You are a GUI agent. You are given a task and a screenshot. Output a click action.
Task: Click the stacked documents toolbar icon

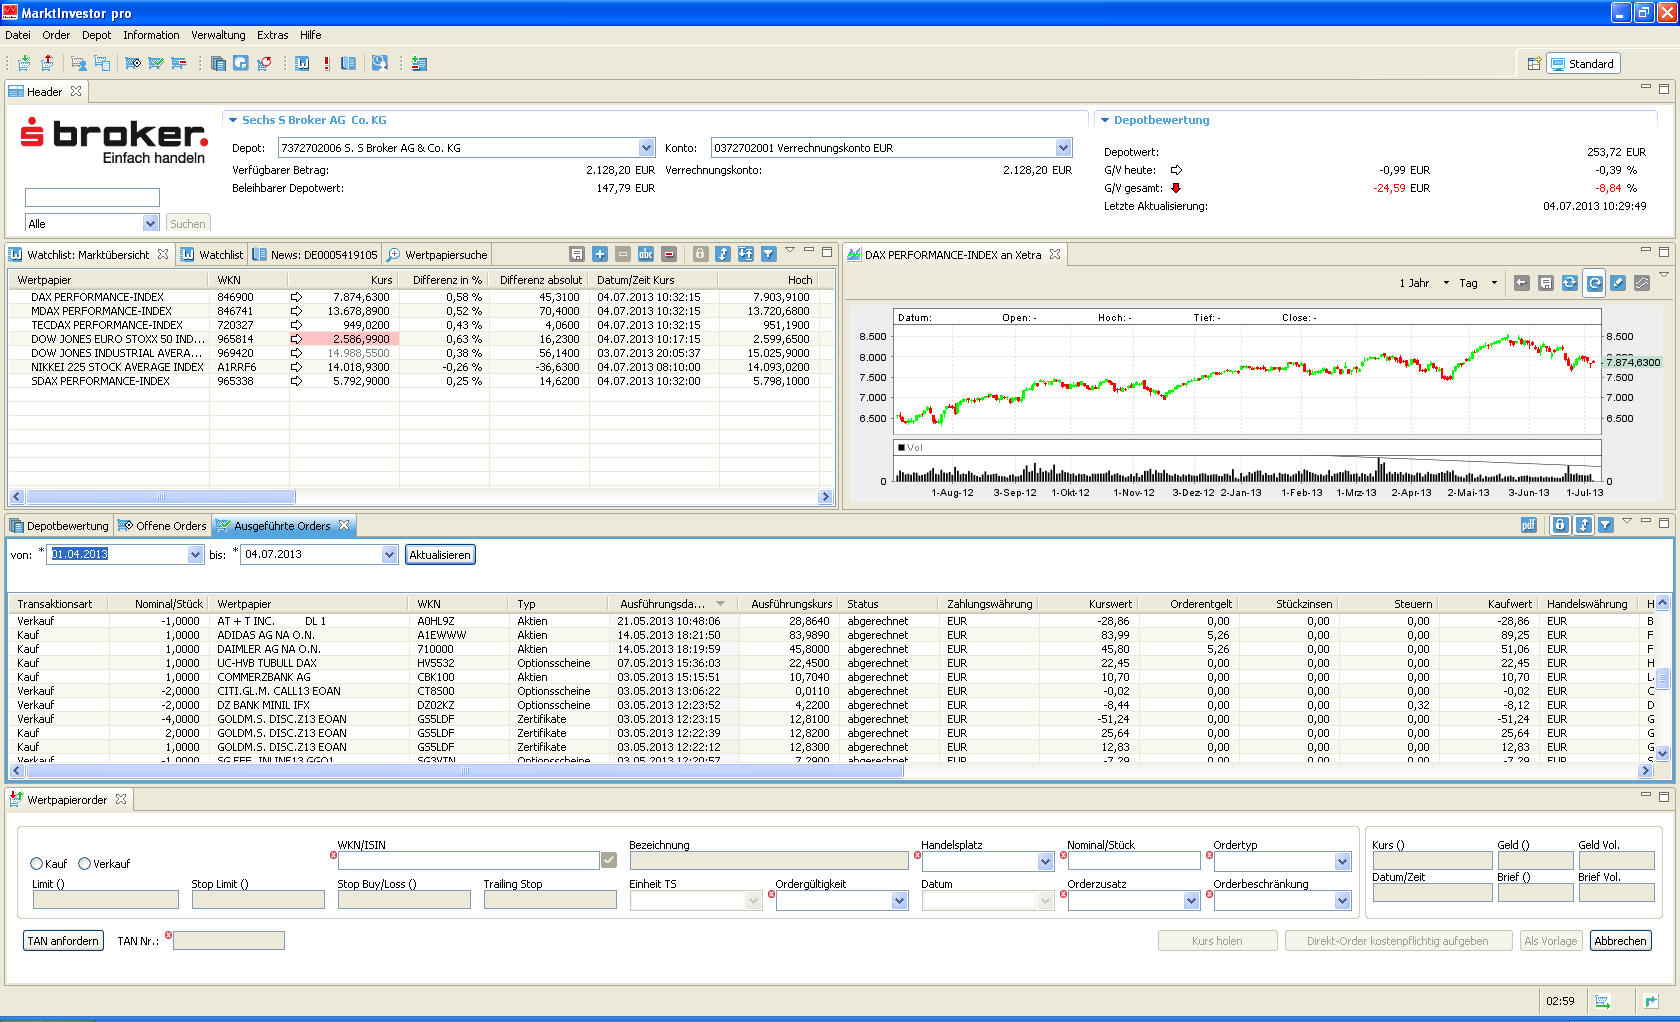click(x=218, y=63)
